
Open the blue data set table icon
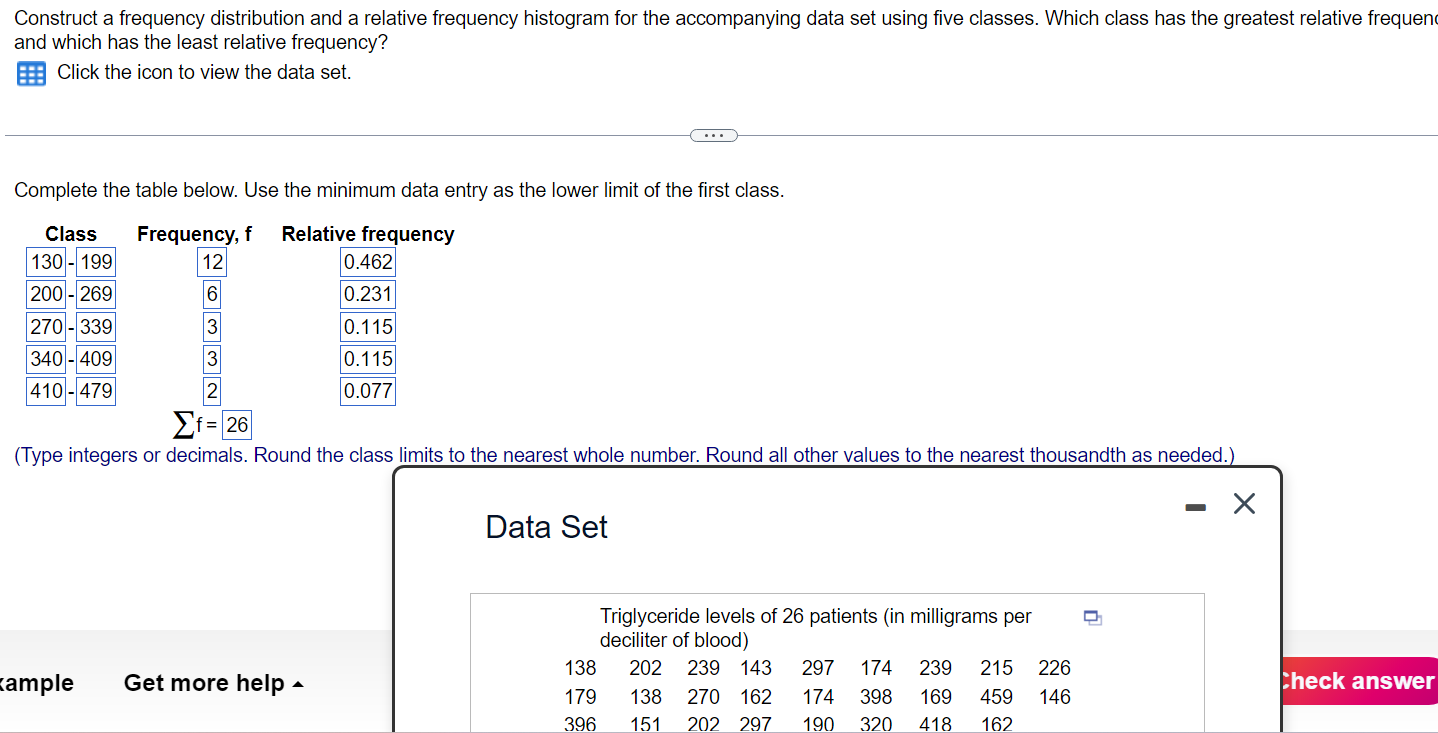30,72
